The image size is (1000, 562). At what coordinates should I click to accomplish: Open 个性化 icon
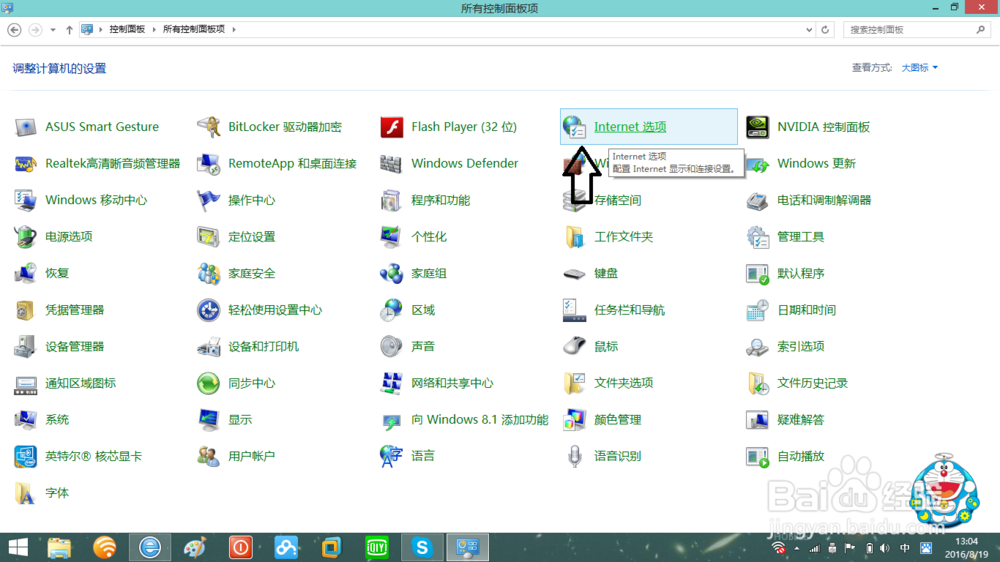pos(392,237)
